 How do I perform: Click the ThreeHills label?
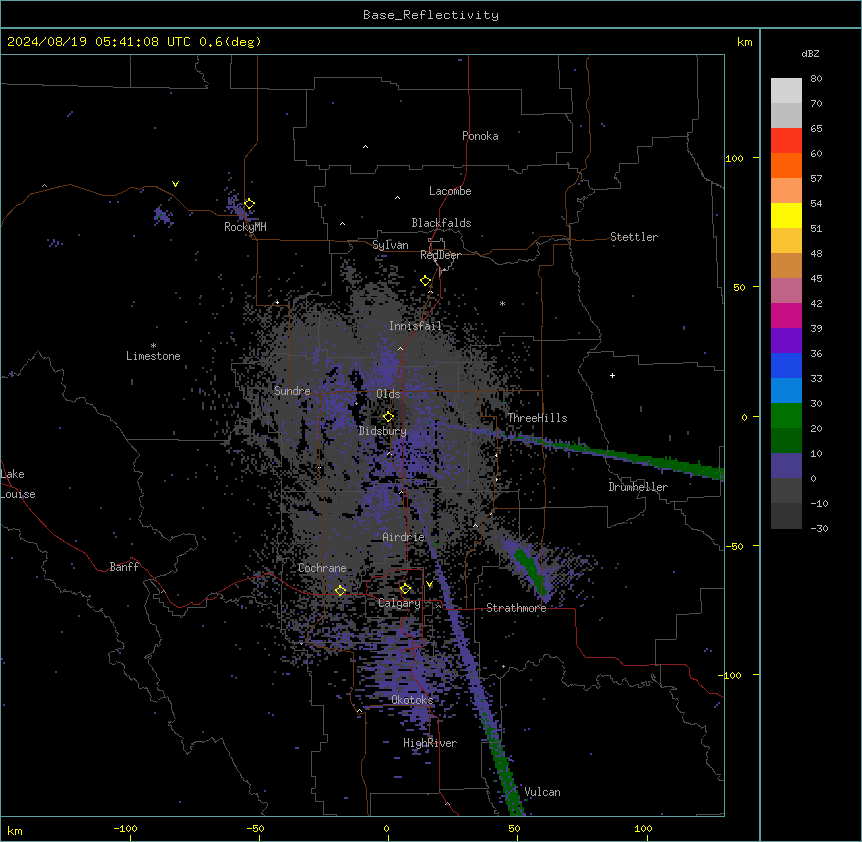pyautogui.click(x=537, y=418)
